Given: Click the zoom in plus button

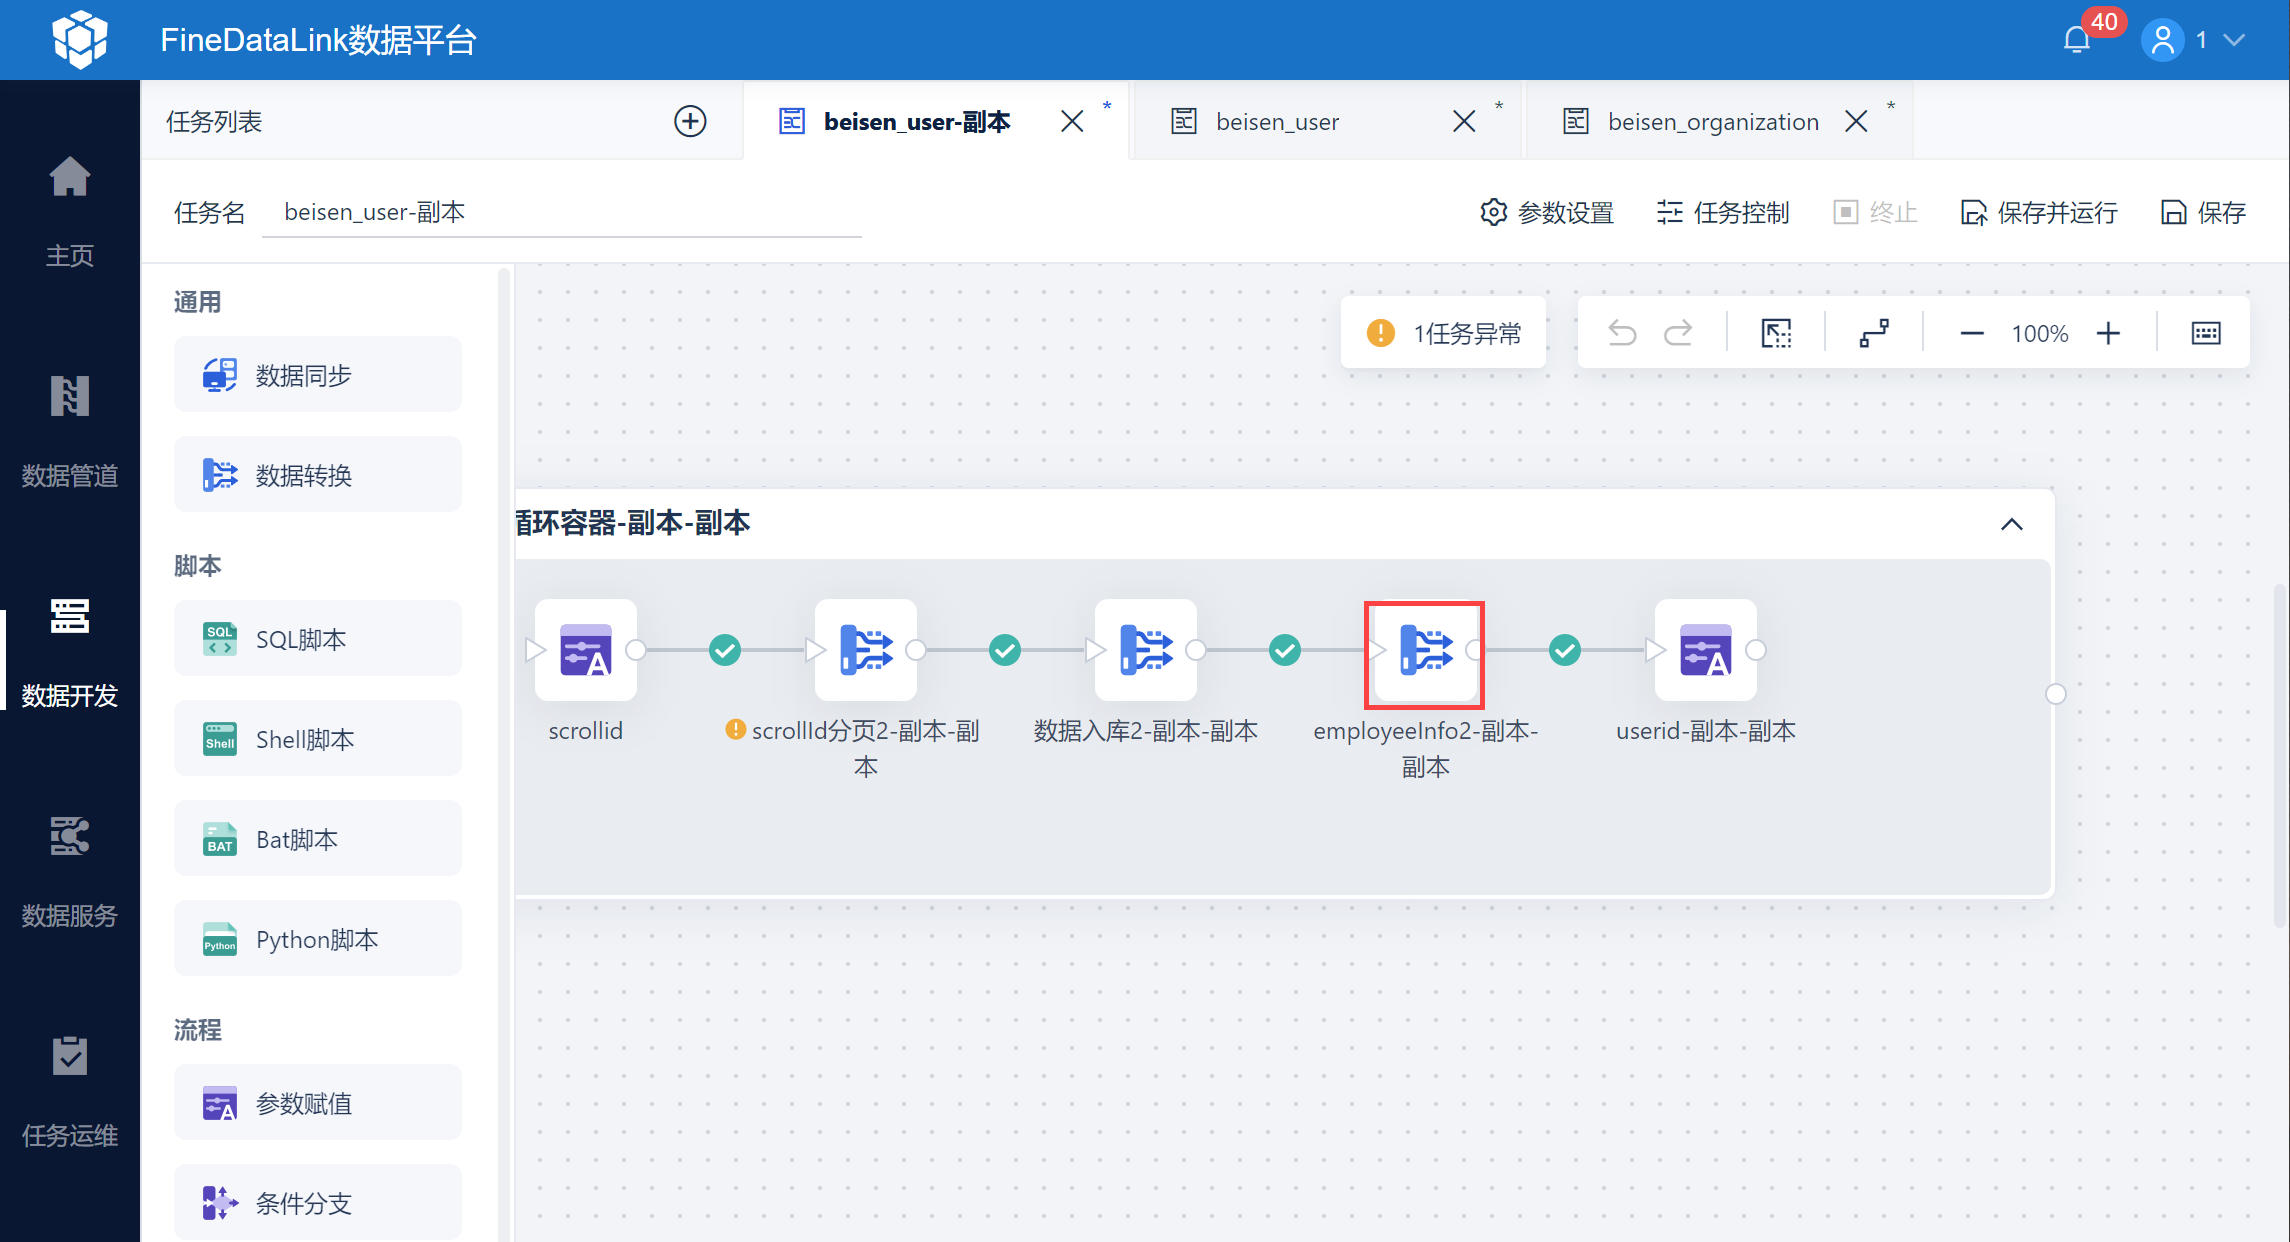Looking at the screenshot, I should 2108,333.
